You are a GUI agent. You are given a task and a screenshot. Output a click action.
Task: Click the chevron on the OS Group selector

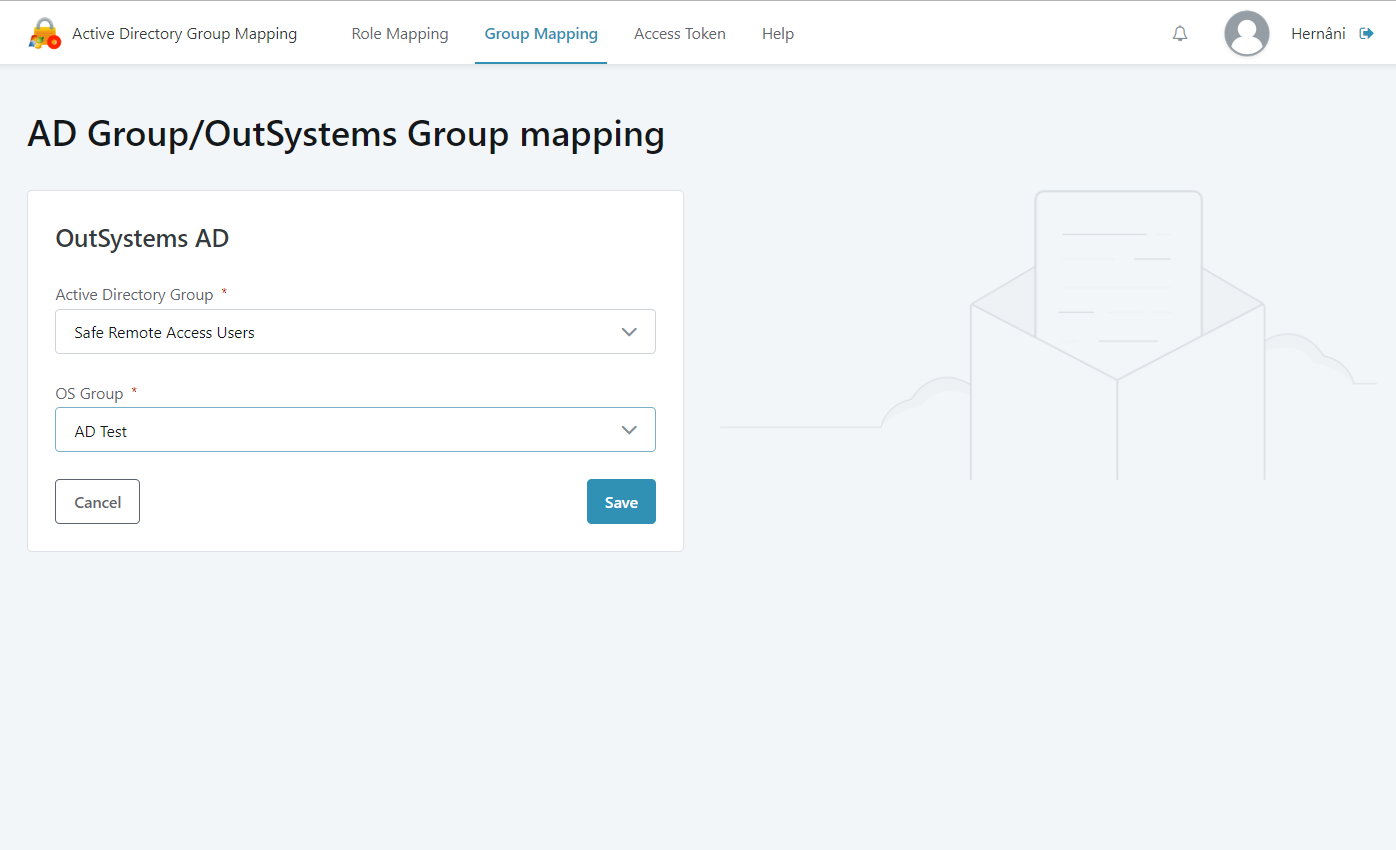pyautogui.click(x=629, y=429)
